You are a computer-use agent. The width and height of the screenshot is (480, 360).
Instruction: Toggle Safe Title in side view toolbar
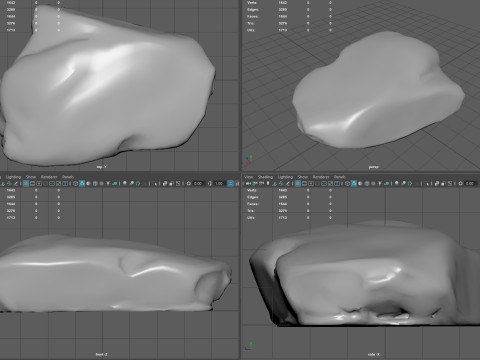[x=337, y=183]
